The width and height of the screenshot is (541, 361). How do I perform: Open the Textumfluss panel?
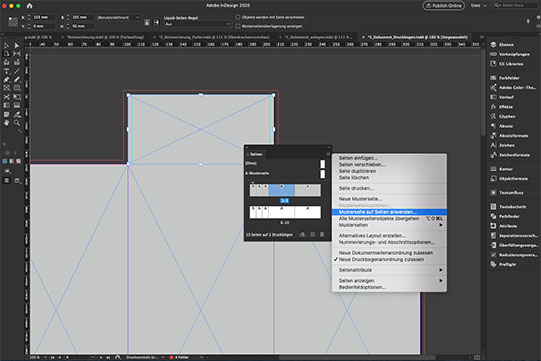507,193
